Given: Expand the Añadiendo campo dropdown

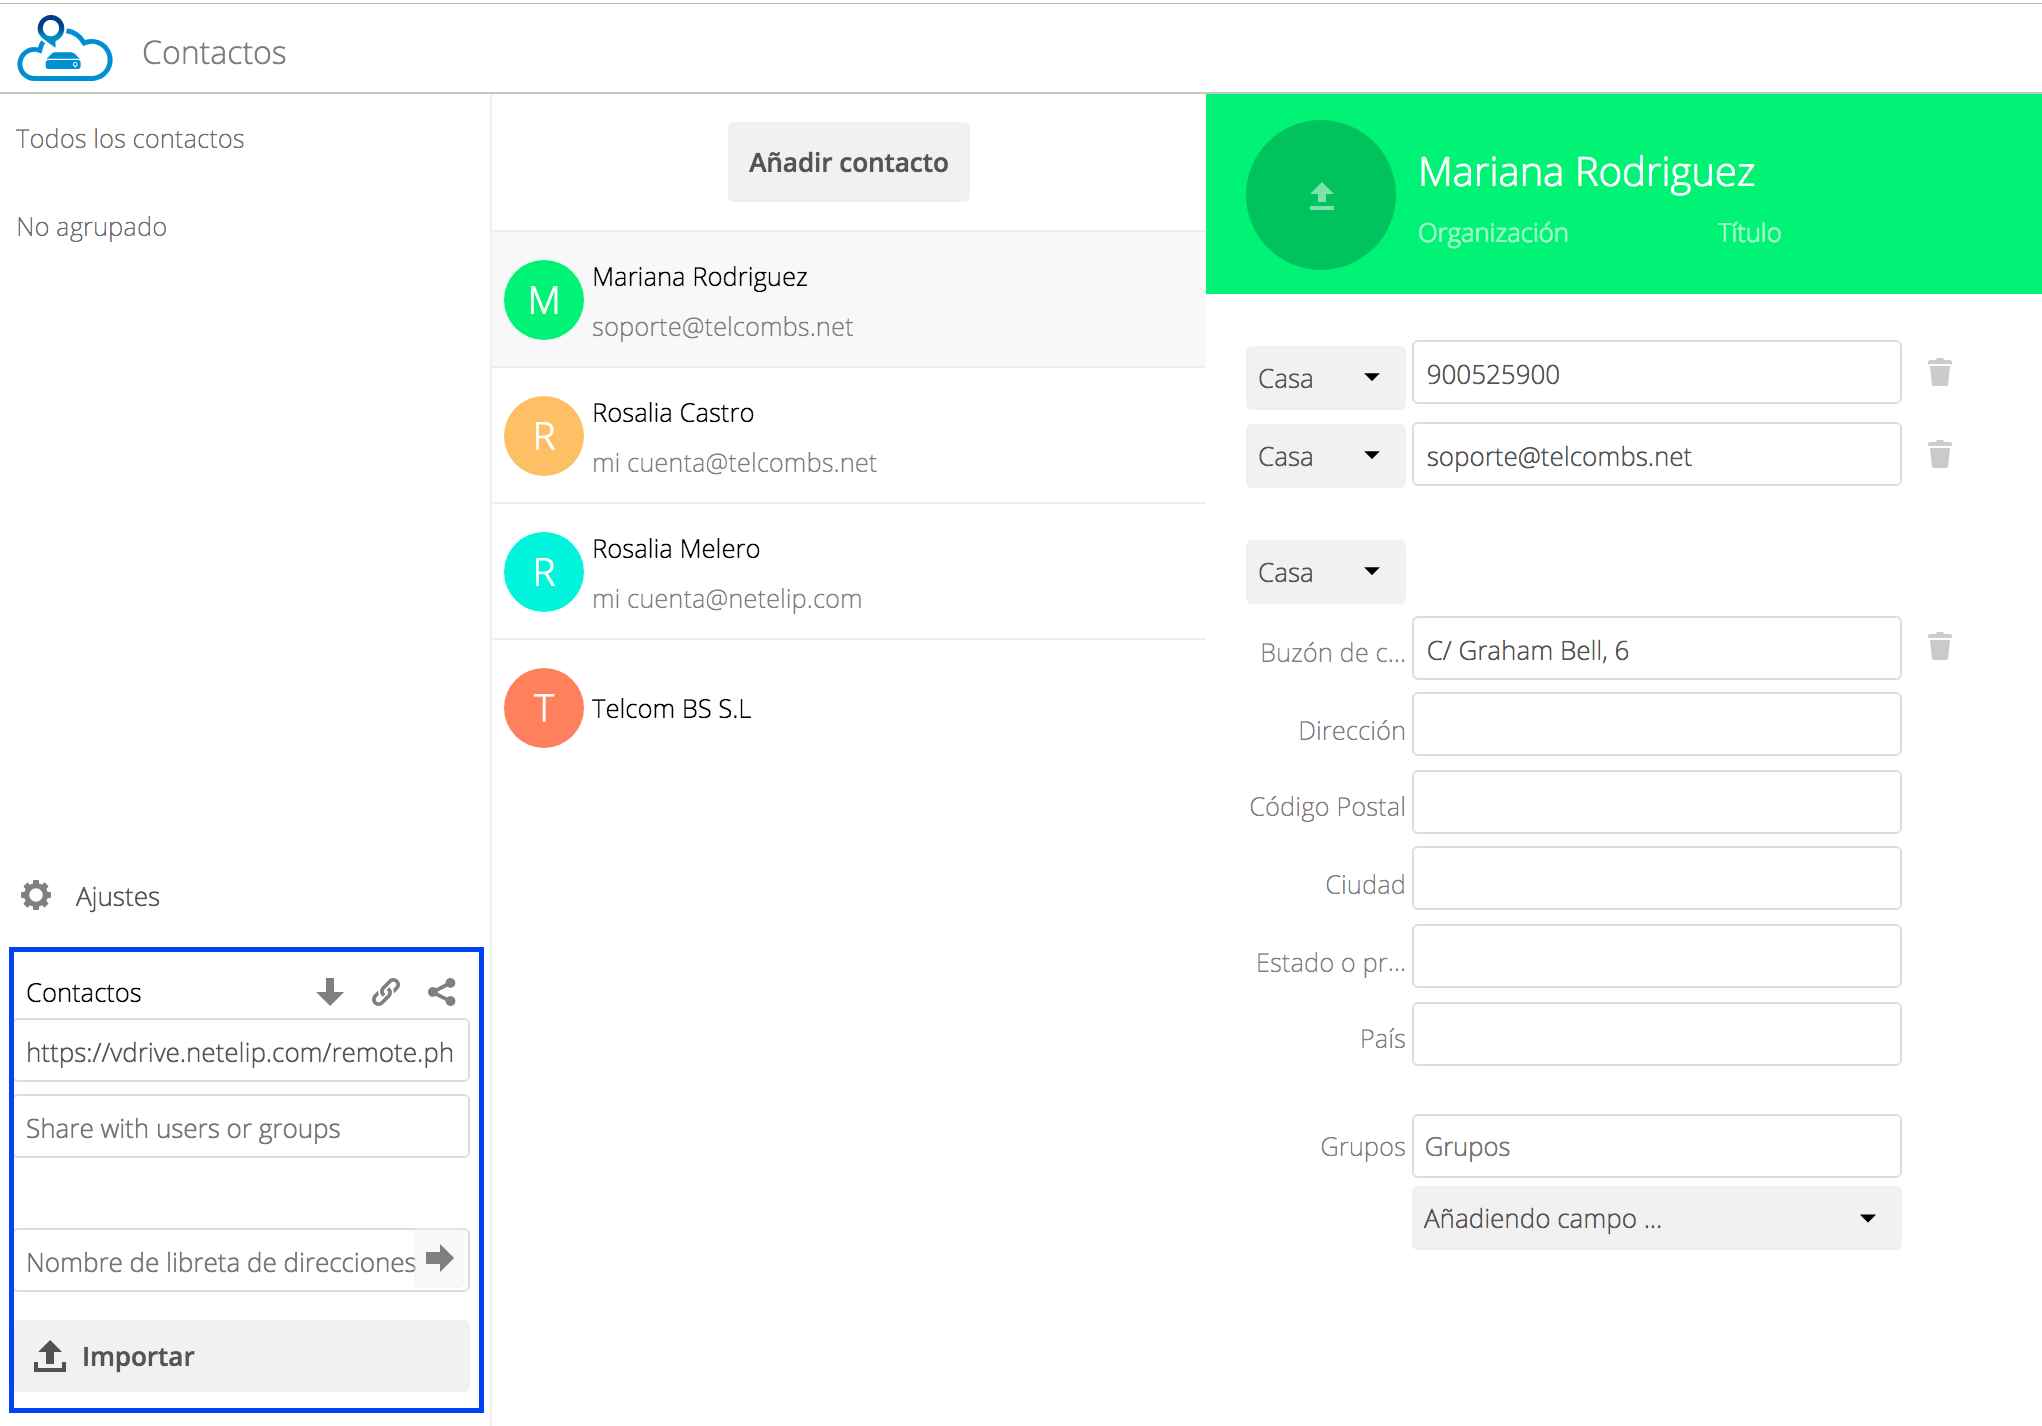Looking at the screenshot, I should [1655, 1218].
